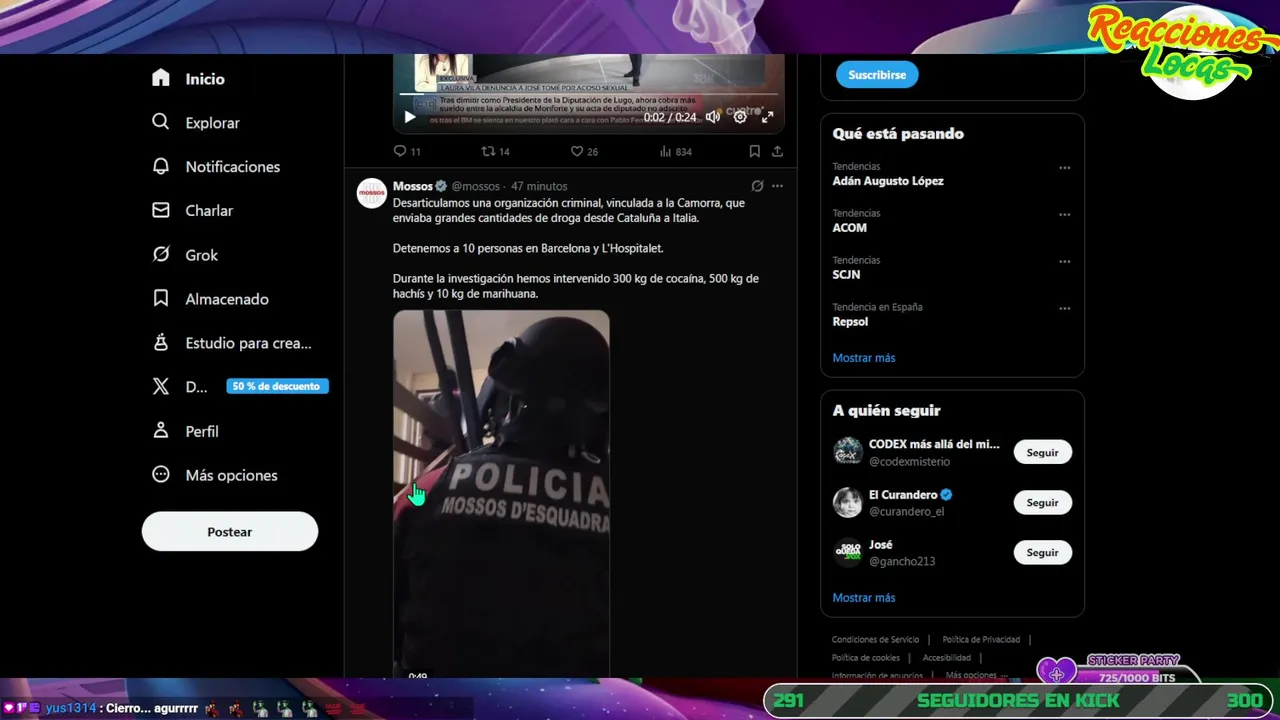The width and height of the screenshot is (1280, 720).
Task: Open Accesibilidad footer link
Action: click(x=947, y=658)
